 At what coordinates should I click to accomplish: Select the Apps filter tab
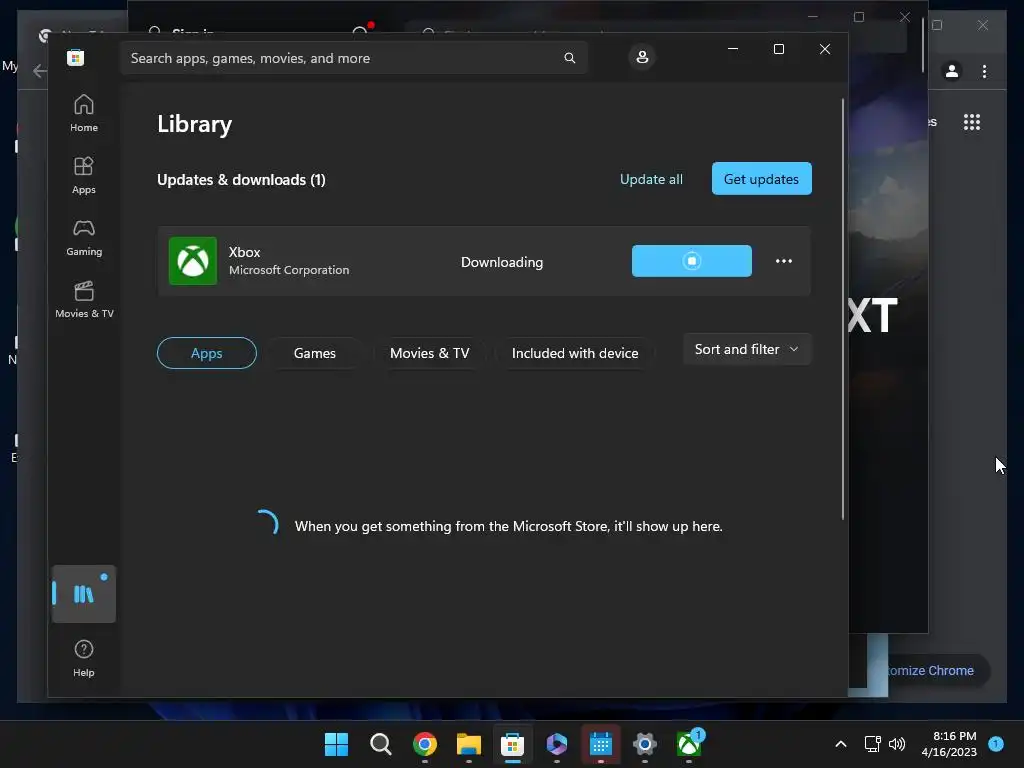(x=206, y=353)
